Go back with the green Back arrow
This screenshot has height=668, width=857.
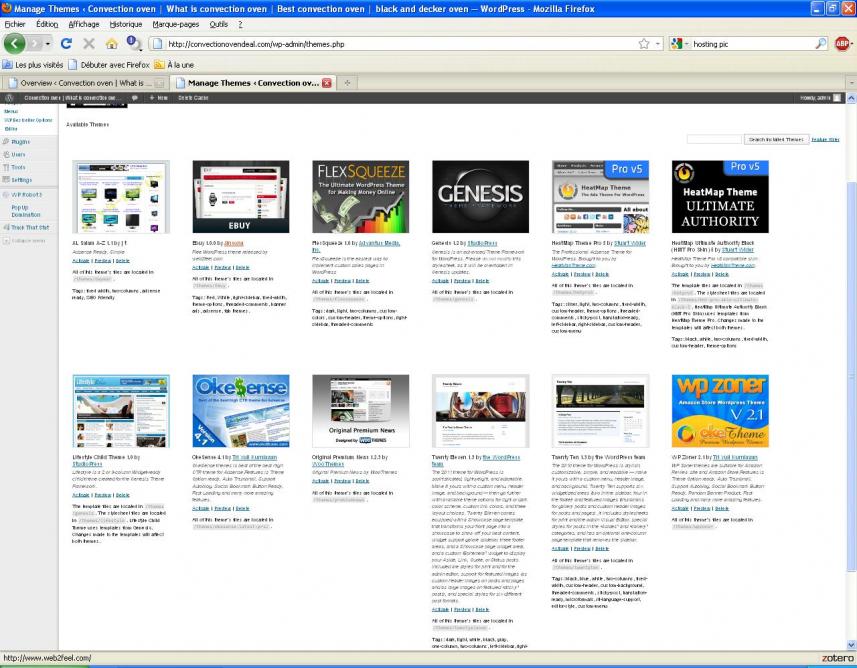[x=14, y=44]
